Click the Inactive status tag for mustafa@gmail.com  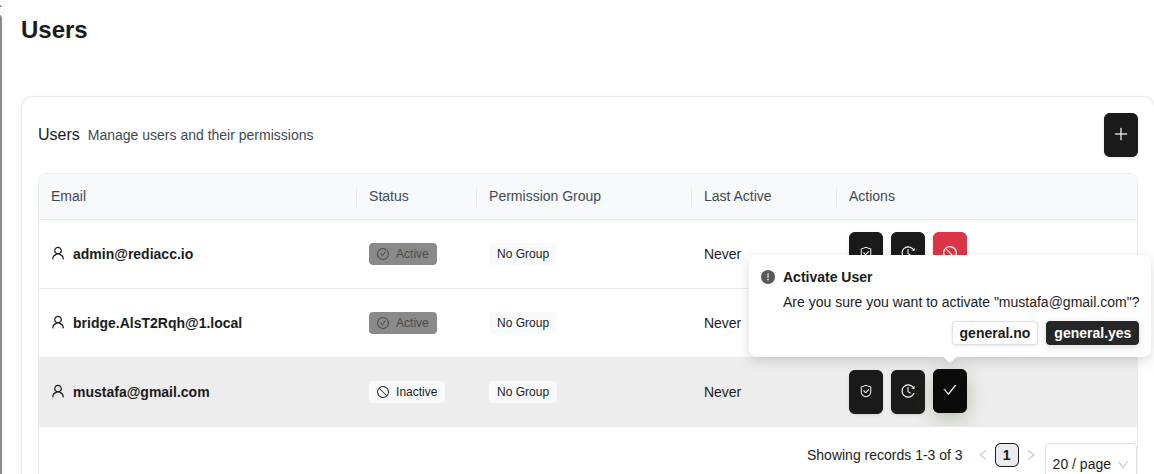click(407, 392)
